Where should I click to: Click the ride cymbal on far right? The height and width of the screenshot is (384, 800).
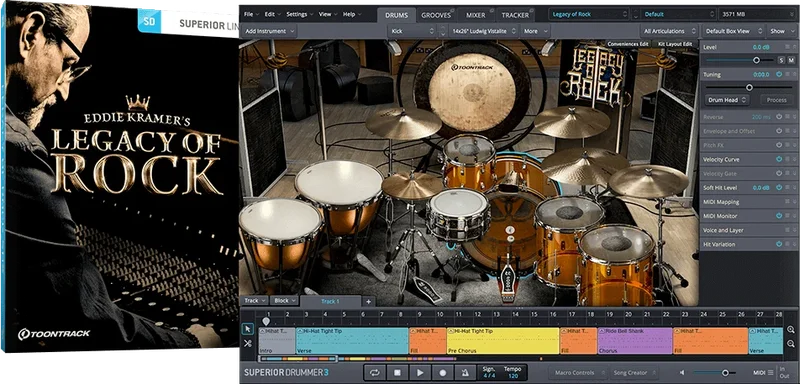click(x=648, y=181)
